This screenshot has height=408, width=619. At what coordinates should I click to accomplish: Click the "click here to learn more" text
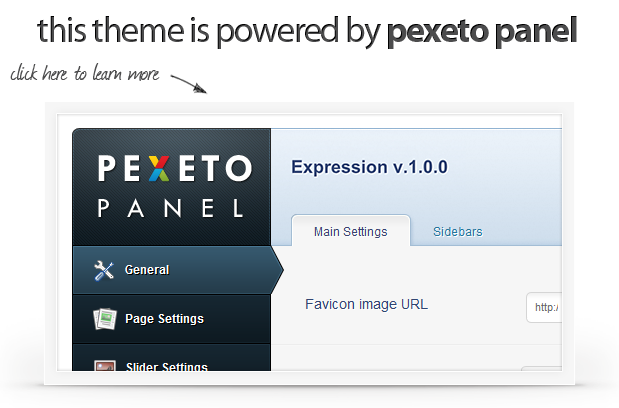[84, 73]
